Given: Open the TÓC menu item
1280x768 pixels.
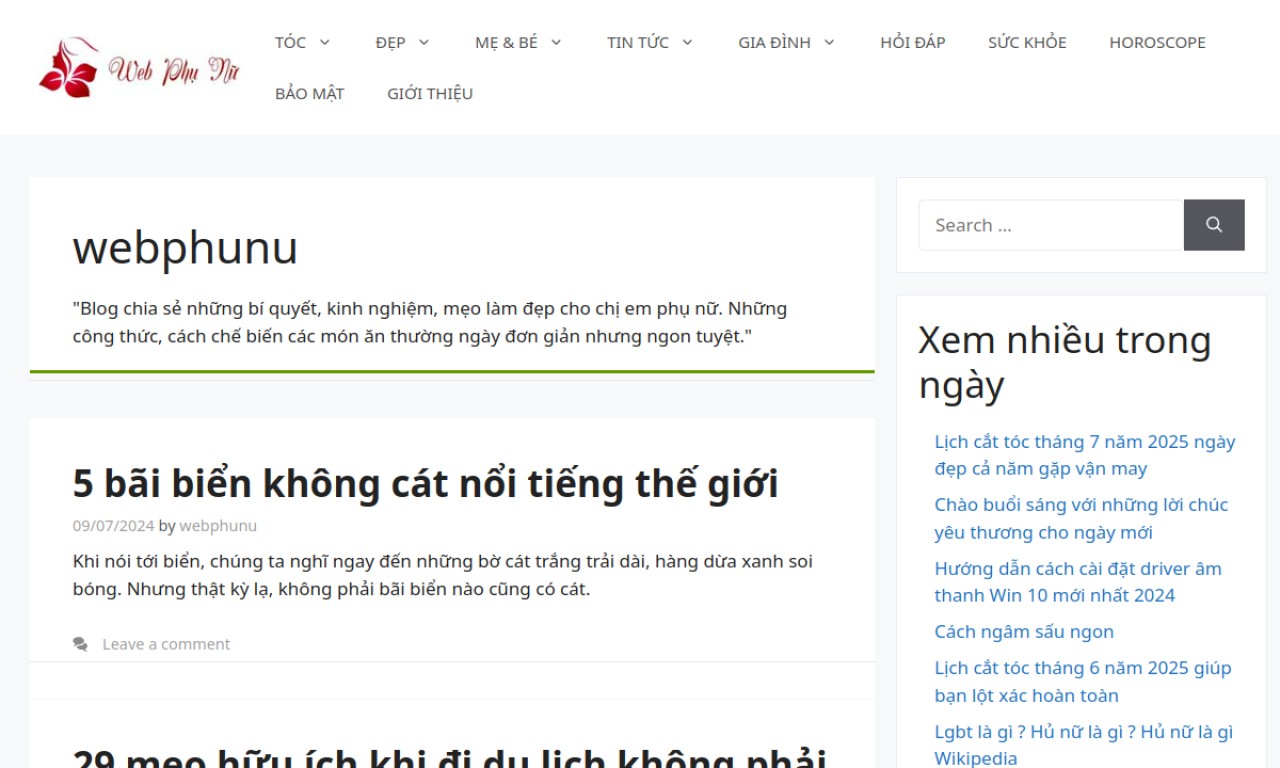Looking at the screenshot, I should (290, 42).
